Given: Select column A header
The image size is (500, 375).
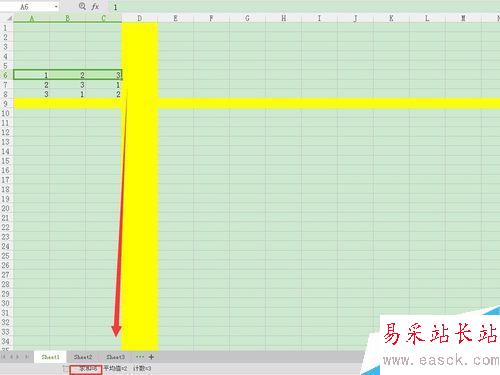Looking at the screenshot, I should pos(32,18).
